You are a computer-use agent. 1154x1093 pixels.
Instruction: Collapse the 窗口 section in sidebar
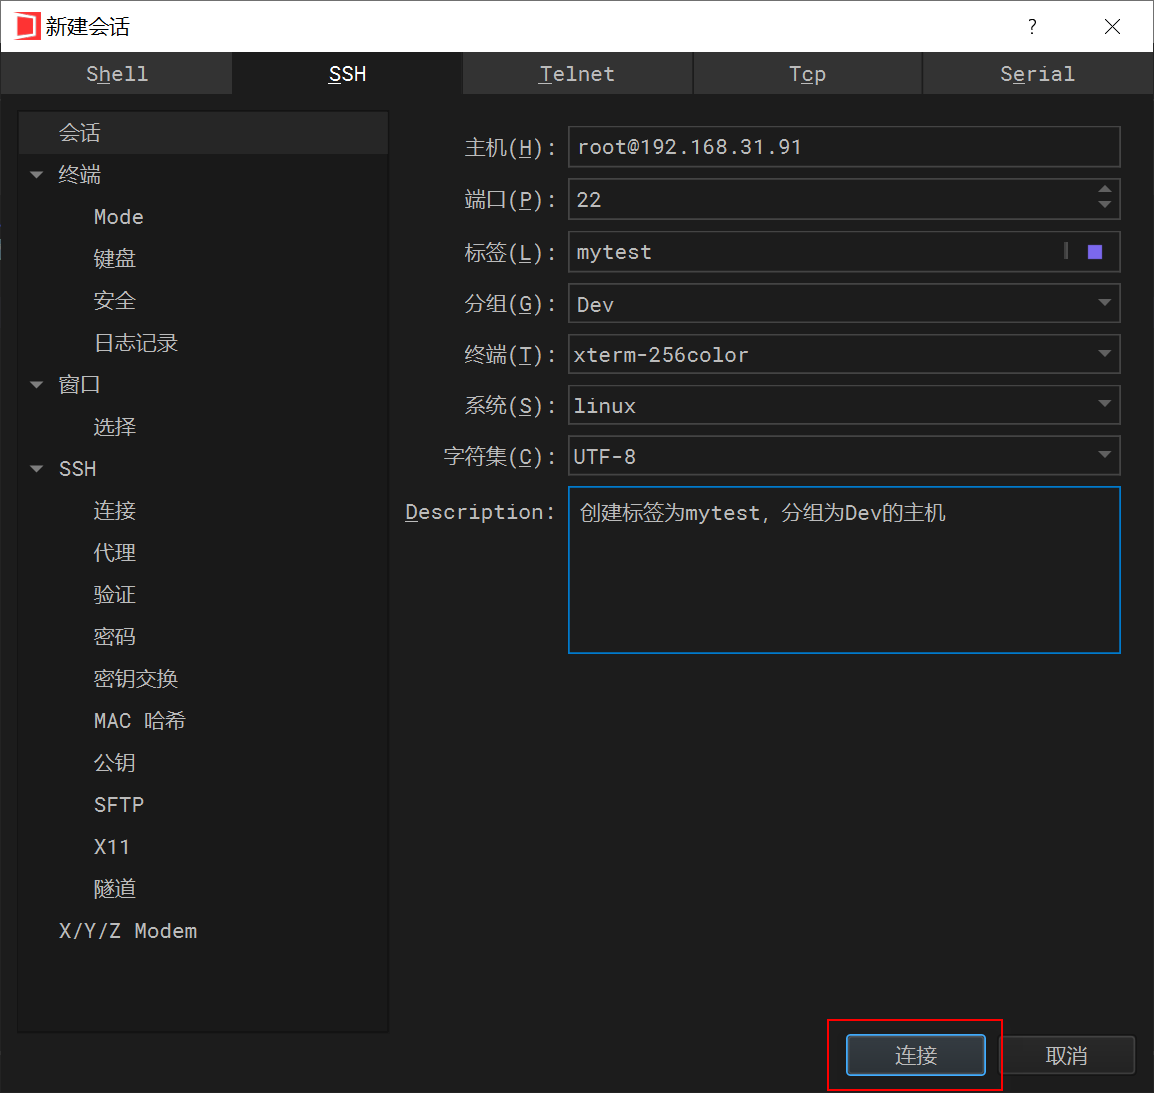(x=37, y=384)
